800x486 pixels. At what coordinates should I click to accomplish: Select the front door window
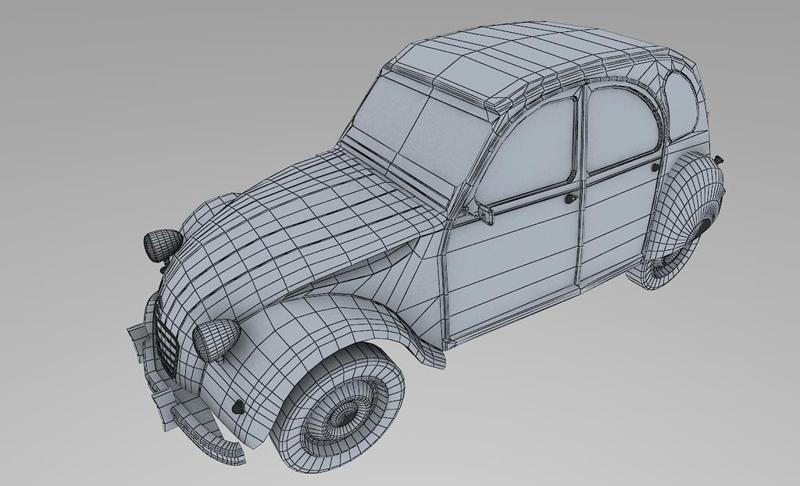tap(526, 149)
